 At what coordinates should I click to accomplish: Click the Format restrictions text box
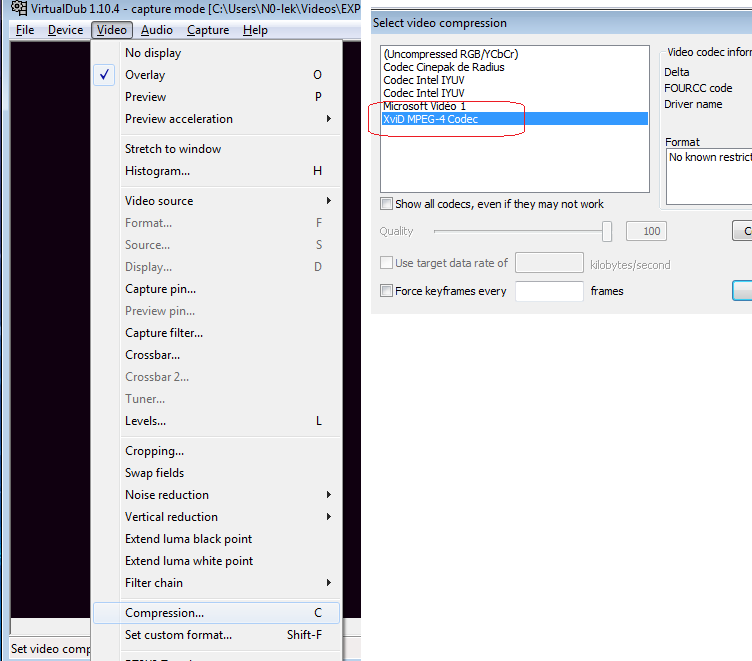click(709, 177)
